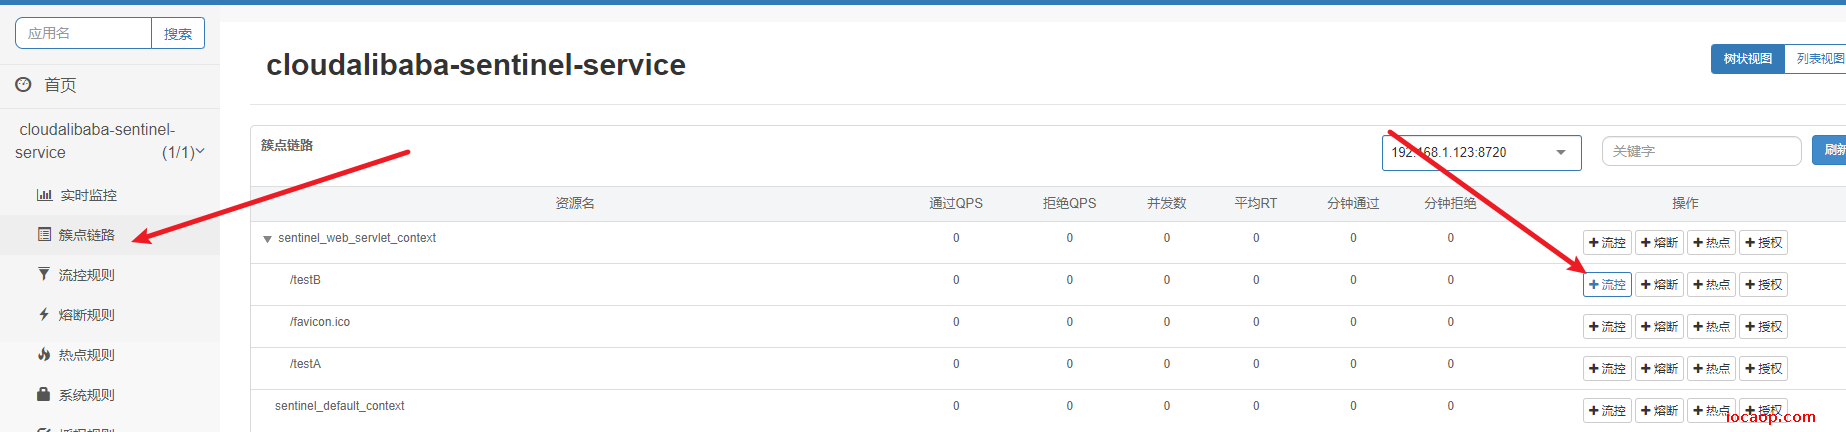The height and width of the screenshot is (432, 1846).
Task: Click the lock icon for 系统规则
Action: pos(44,394)
